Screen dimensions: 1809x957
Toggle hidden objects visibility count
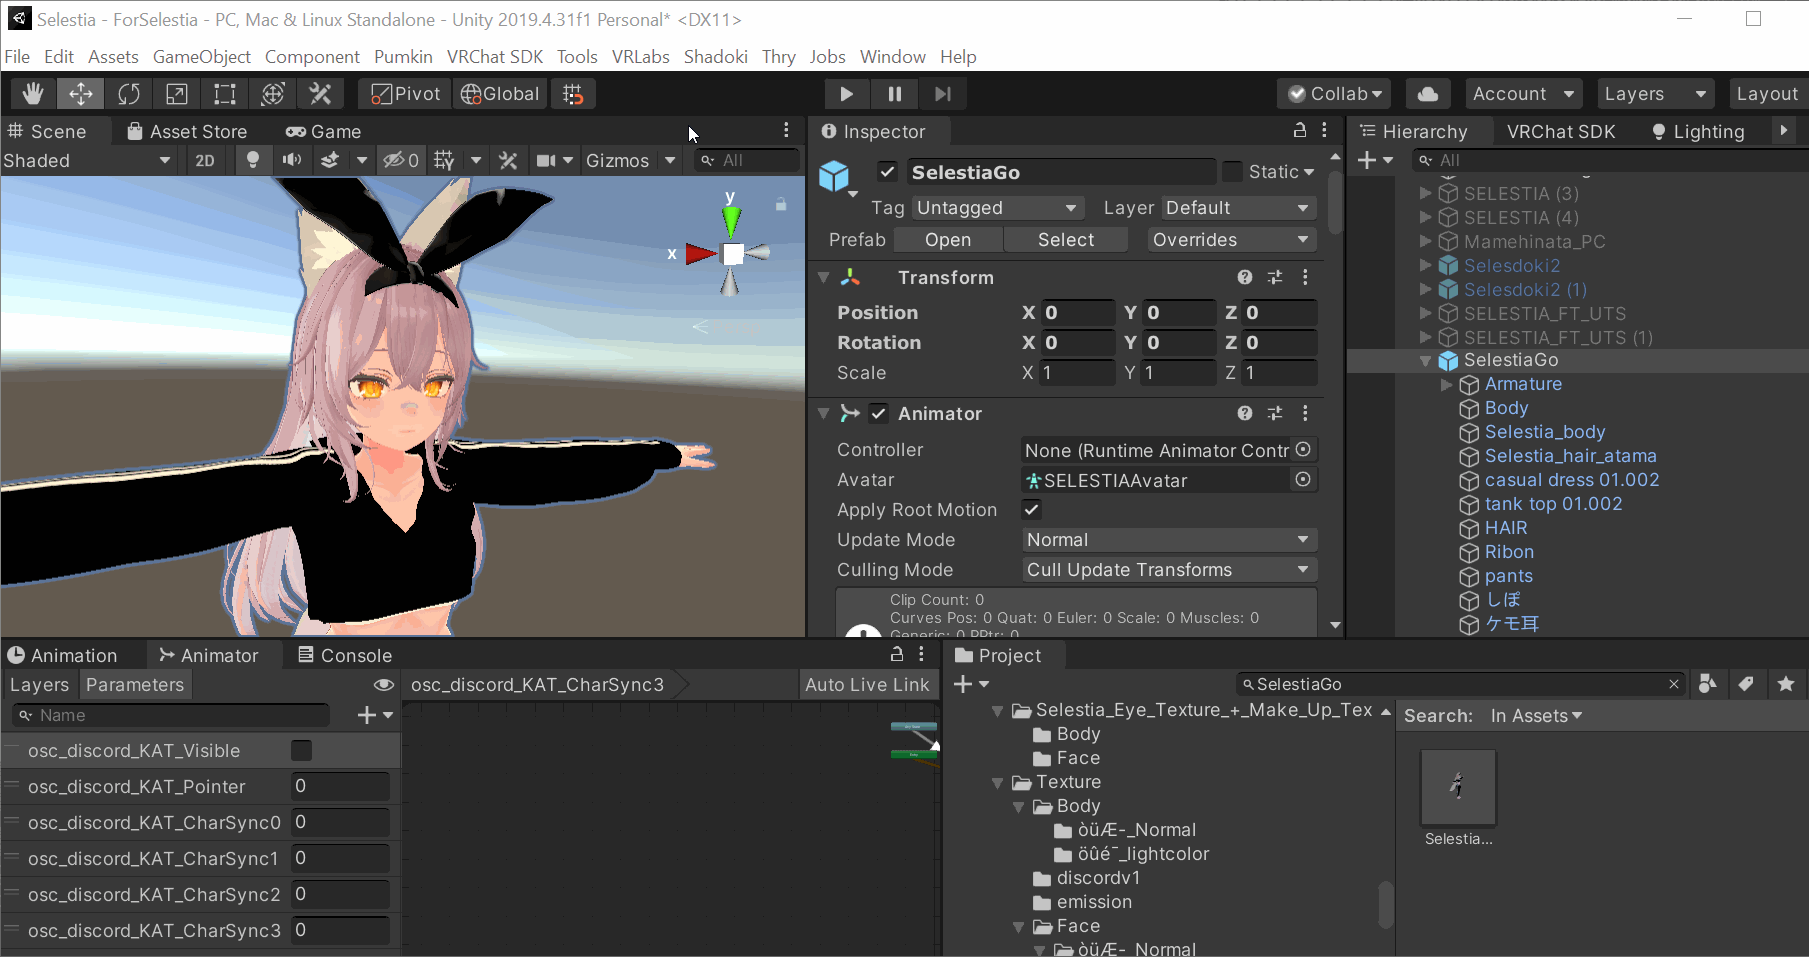point(401,160)
